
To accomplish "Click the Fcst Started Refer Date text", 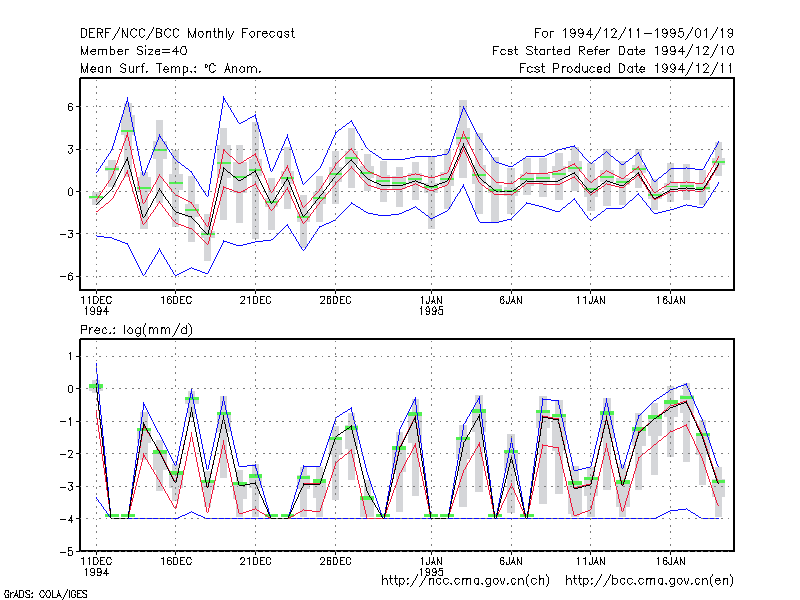I will 613,51.
